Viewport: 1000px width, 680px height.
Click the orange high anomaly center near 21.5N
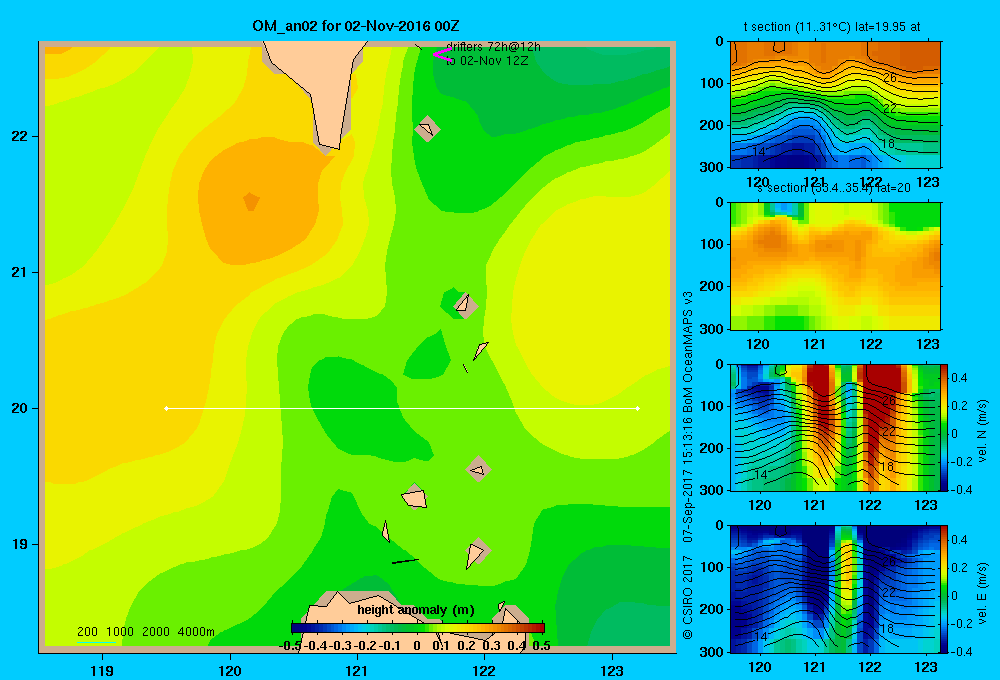click(x=251, y=202)
